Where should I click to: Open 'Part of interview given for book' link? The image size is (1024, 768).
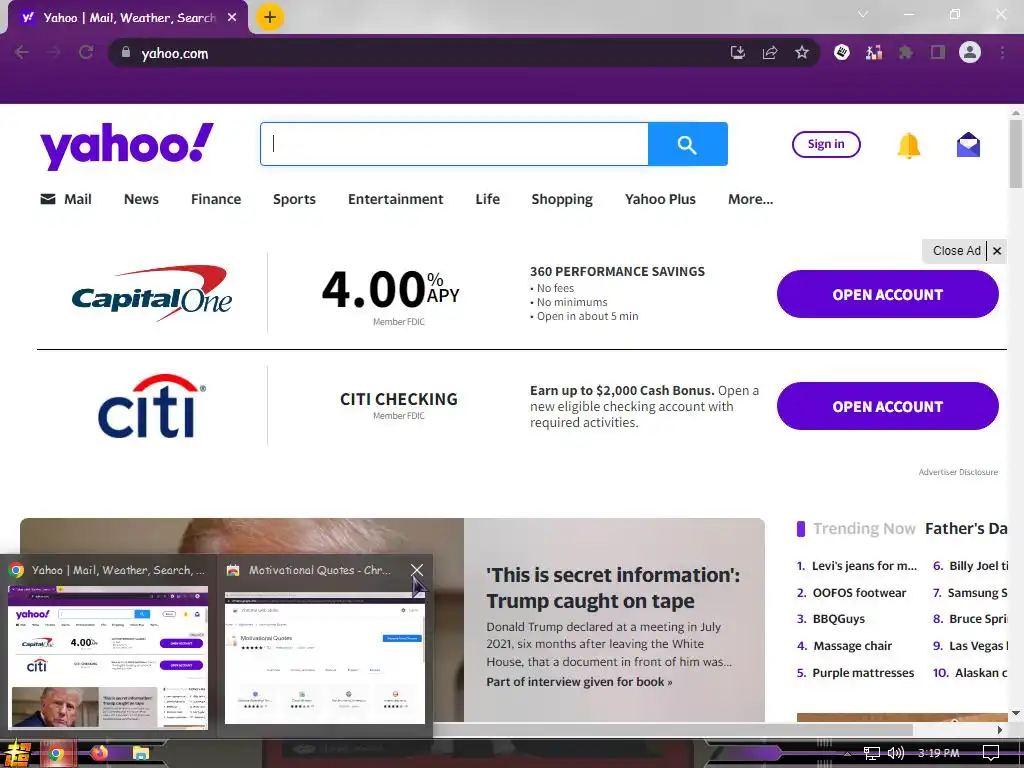(579, 682)
